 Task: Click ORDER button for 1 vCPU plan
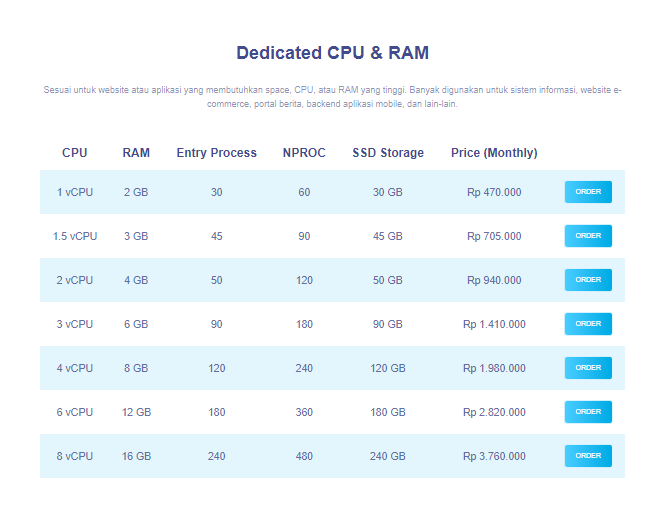[x=588, y=192]
